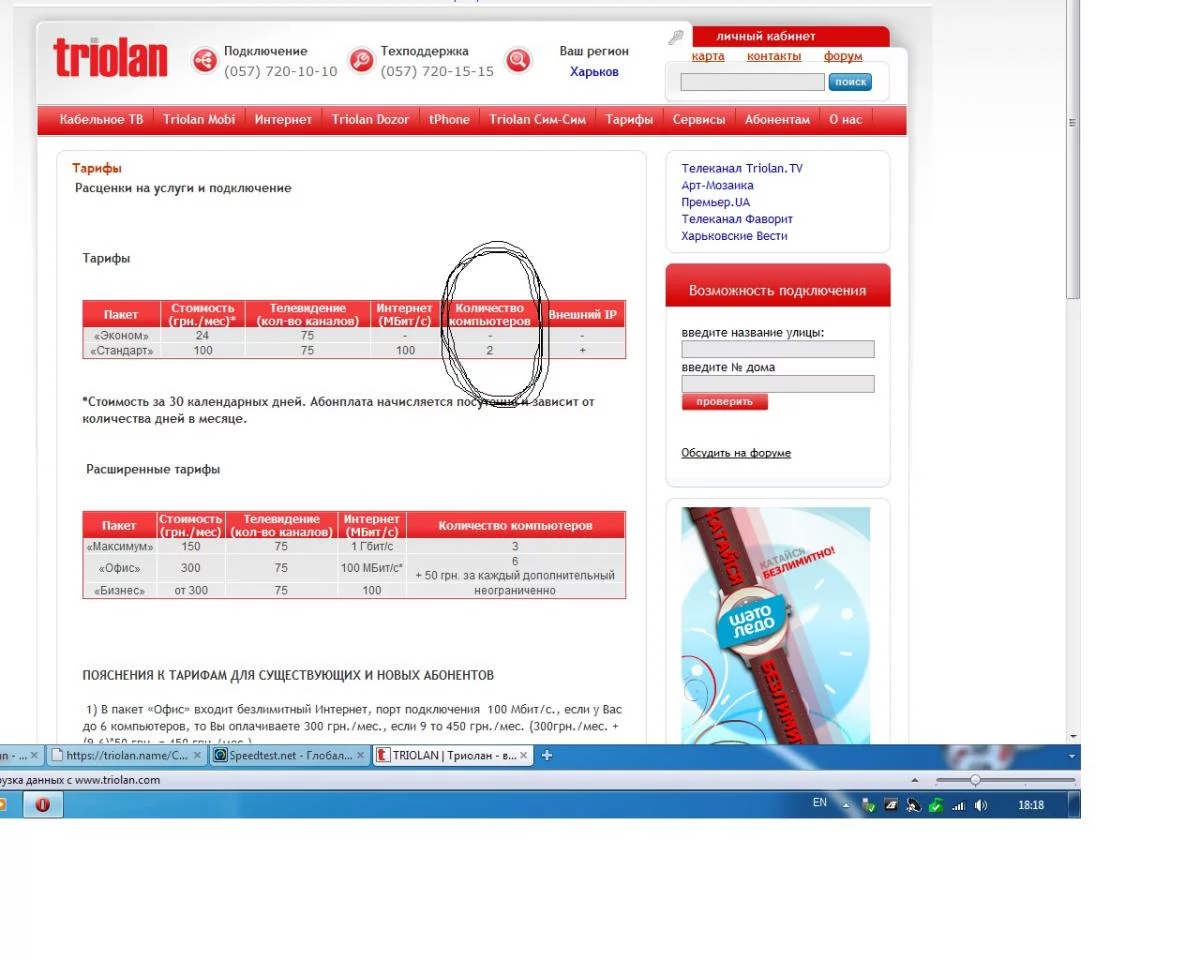Click the Тарифы page heading
Image resolution: width=1200 pixels, height=960 pixels.
(97, 169)
